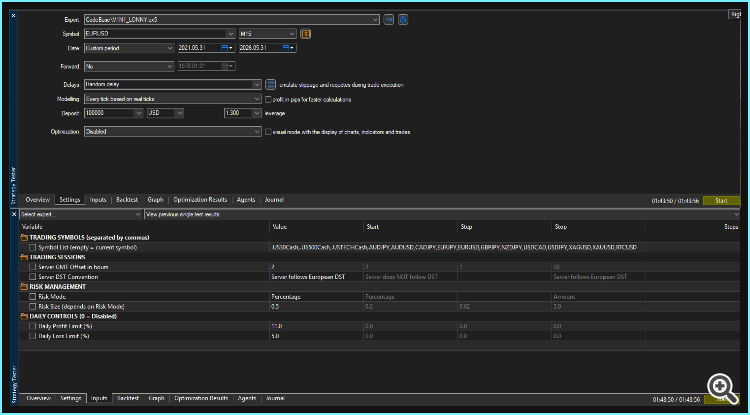Open Journal tab in lower panel
The height and width of the screenshot is (415, 750).
(275, 398)
